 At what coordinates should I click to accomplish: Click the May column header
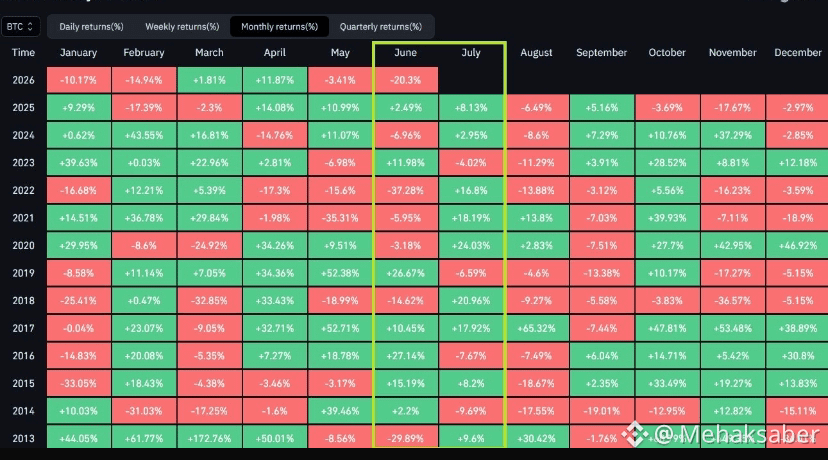tap(340, 53)
